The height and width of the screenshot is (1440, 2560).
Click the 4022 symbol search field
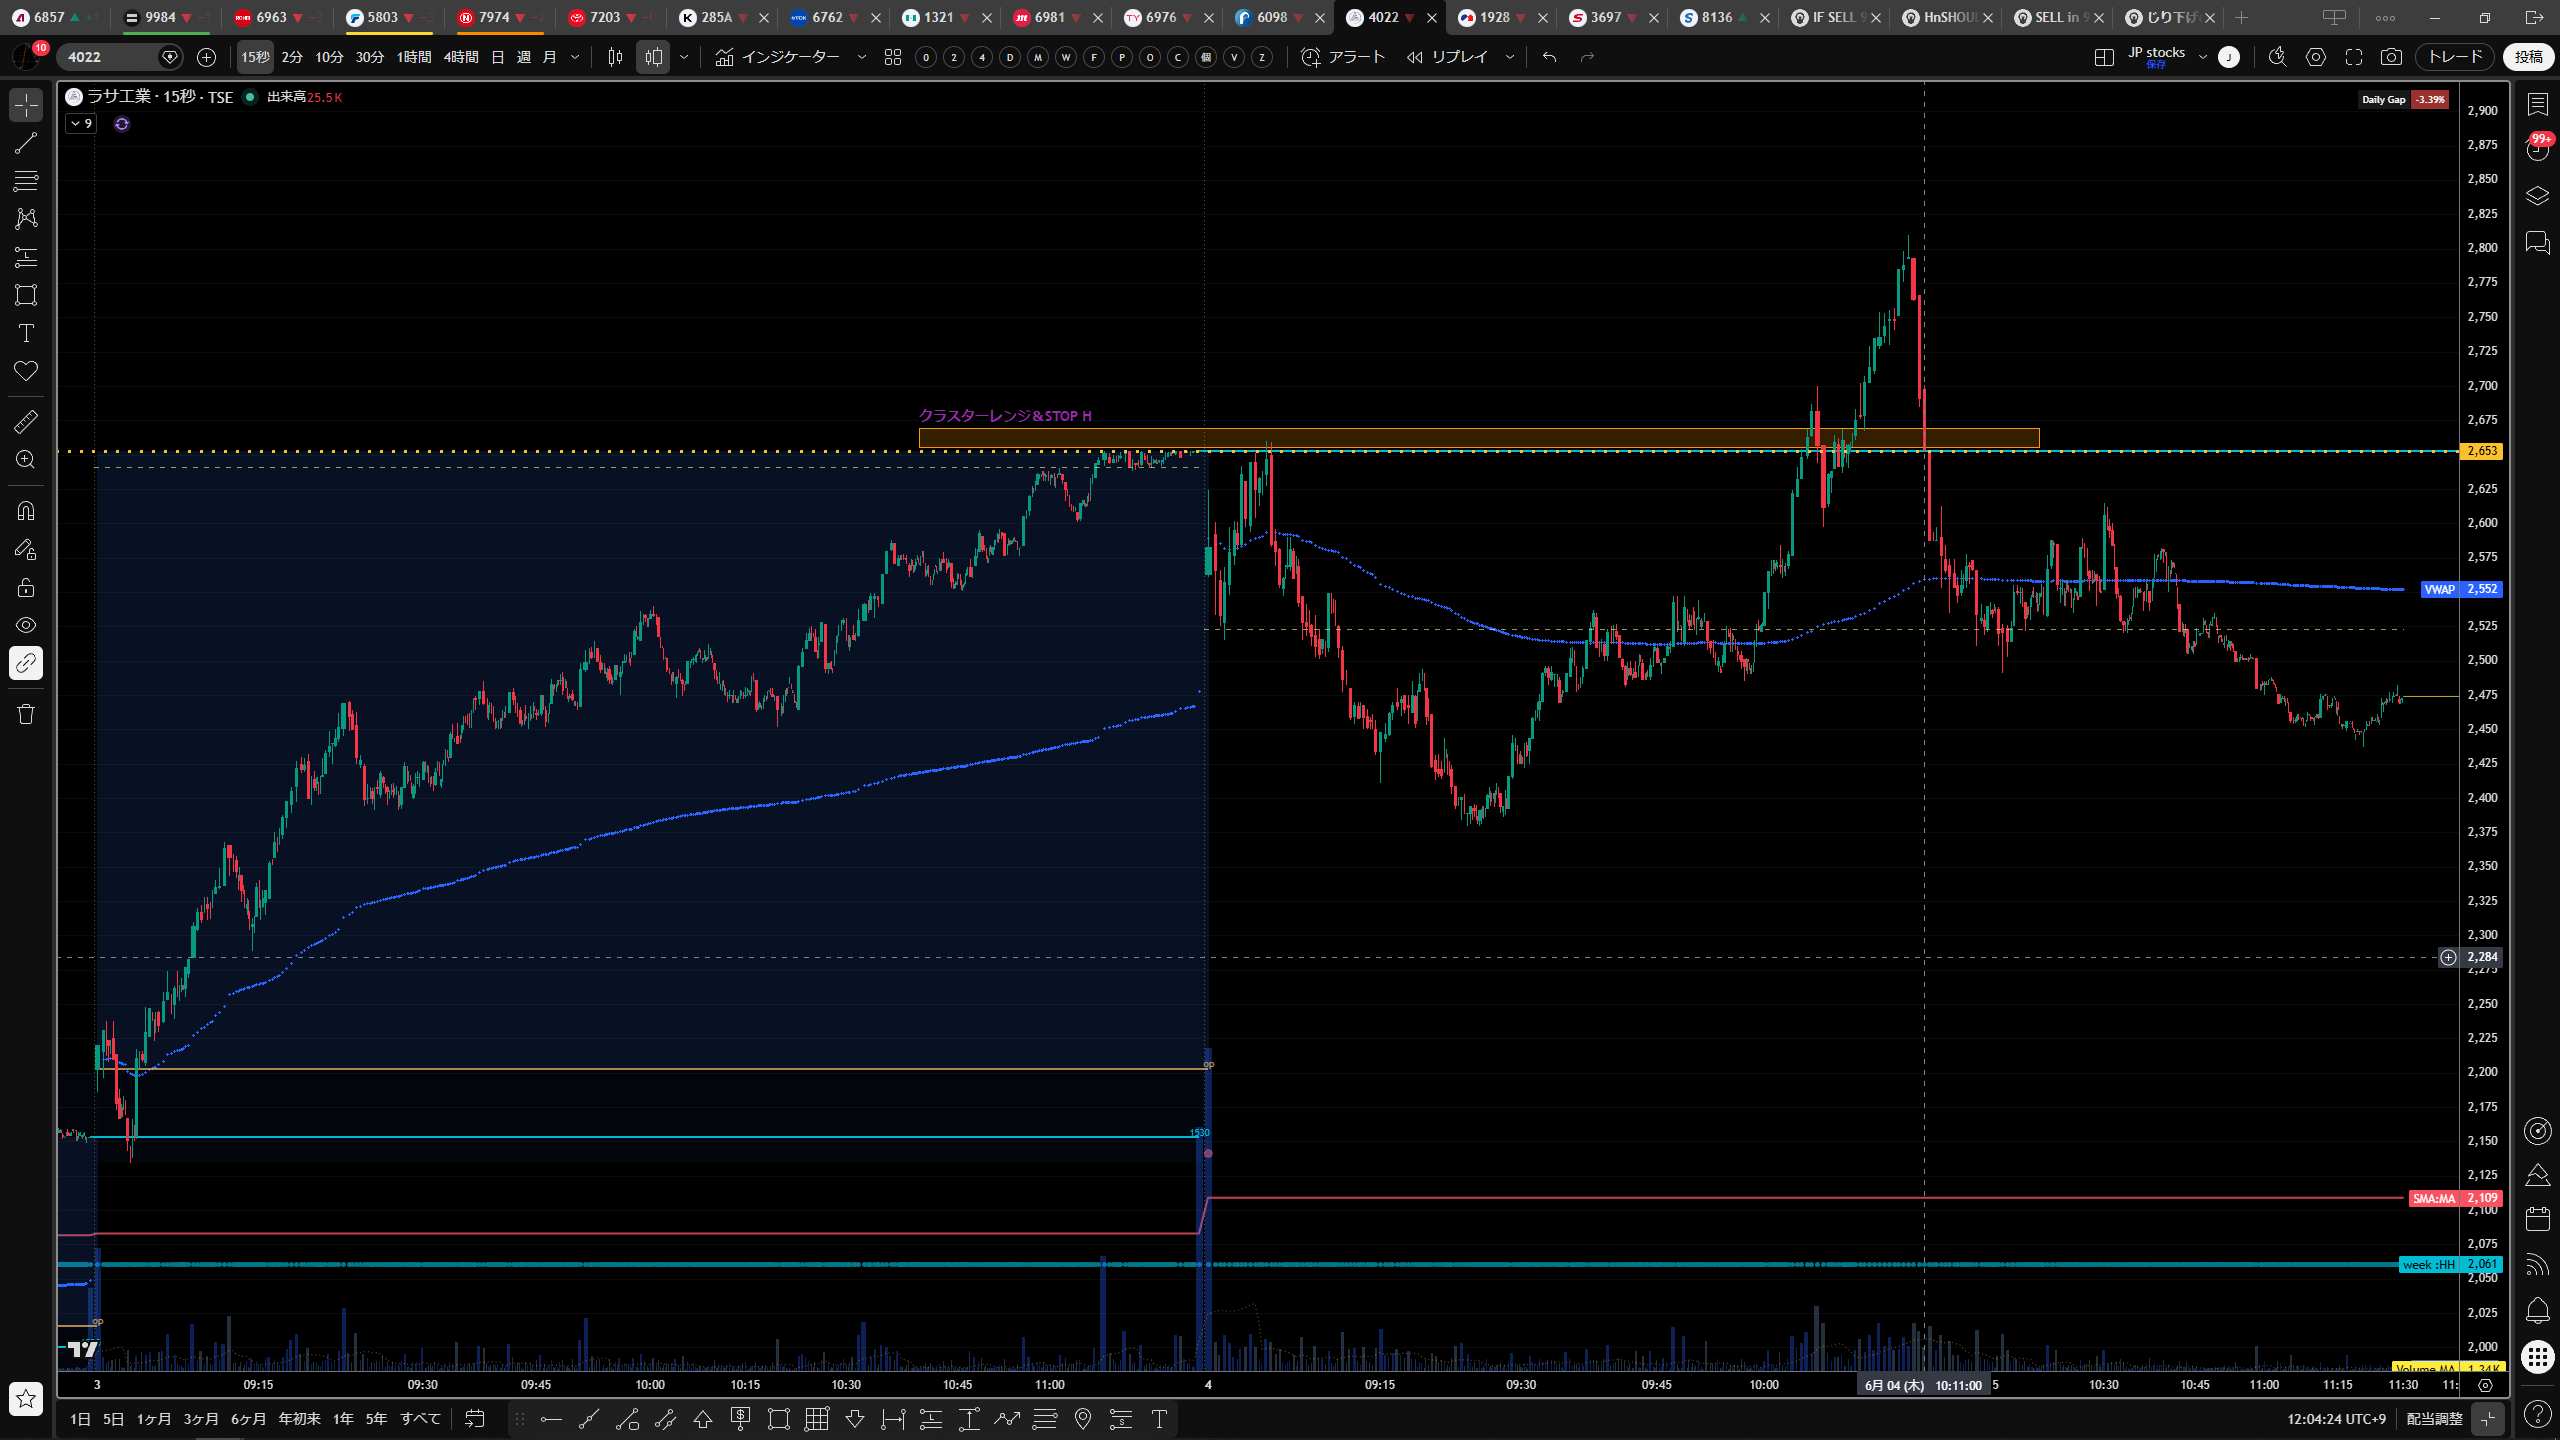pyautogui.click(x=110, y=57)
